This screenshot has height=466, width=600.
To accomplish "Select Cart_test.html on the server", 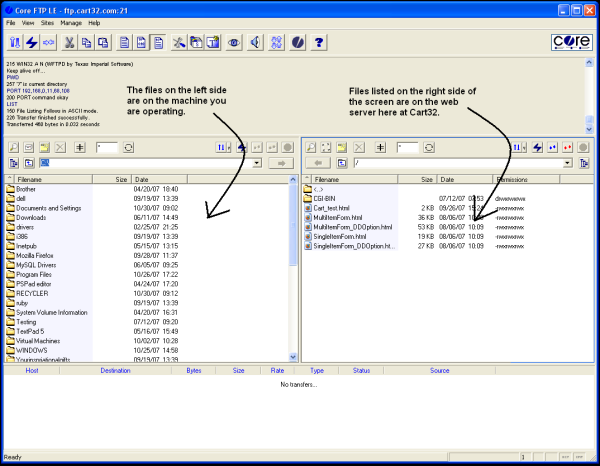I will coord(331,208).
